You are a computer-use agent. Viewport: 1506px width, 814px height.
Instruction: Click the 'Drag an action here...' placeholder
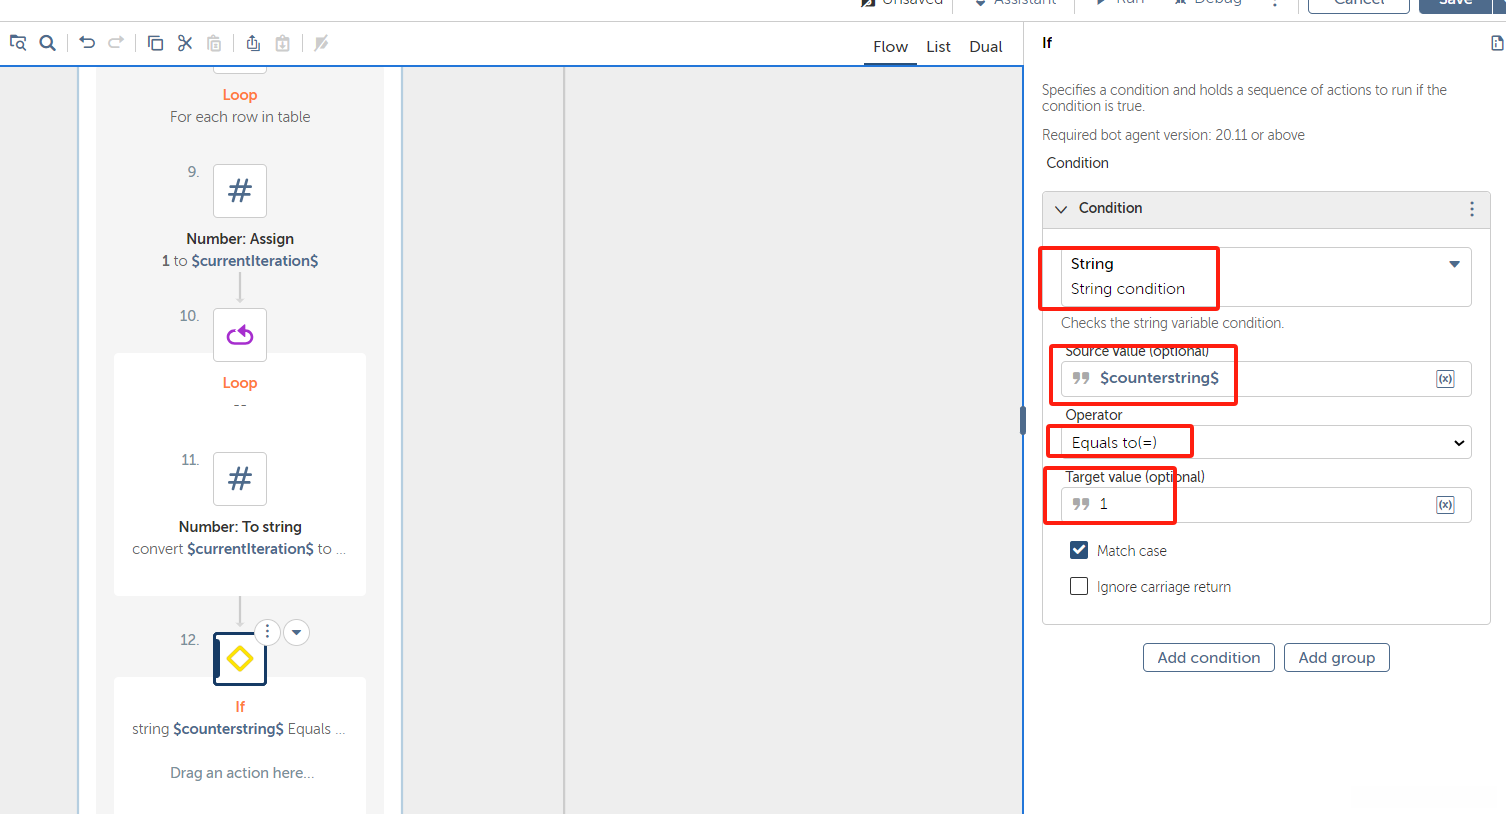[x=242, y=773]
